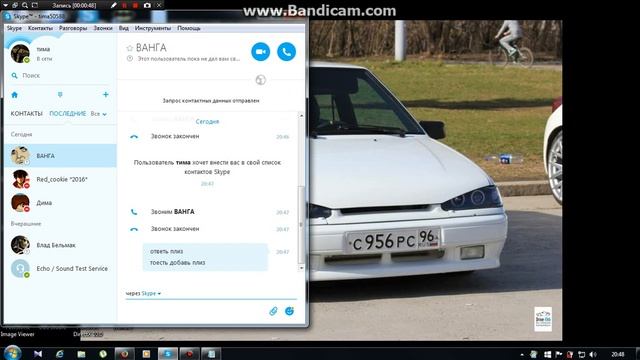Start a voice call with ВАНГА
The image size is (640, 360).
tap(287, 52)
